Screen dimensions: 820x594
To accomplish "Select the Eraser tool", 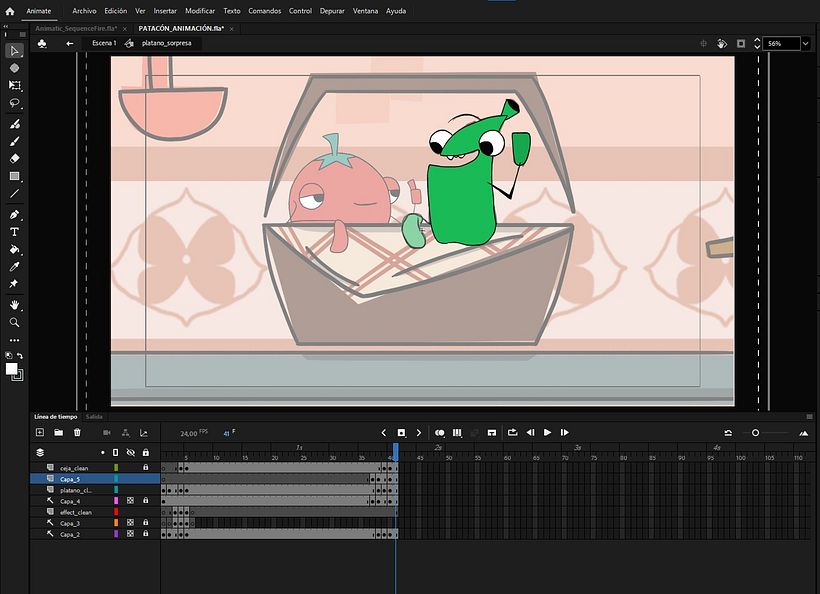I will pyautogui.click(x=15, y=158).
